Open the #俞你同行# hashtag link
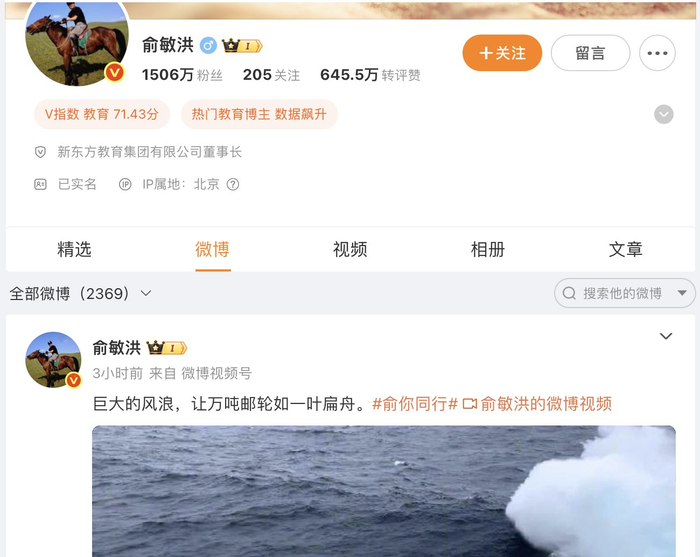Screen dimensions: 700x557 click(x=415, y=404)
